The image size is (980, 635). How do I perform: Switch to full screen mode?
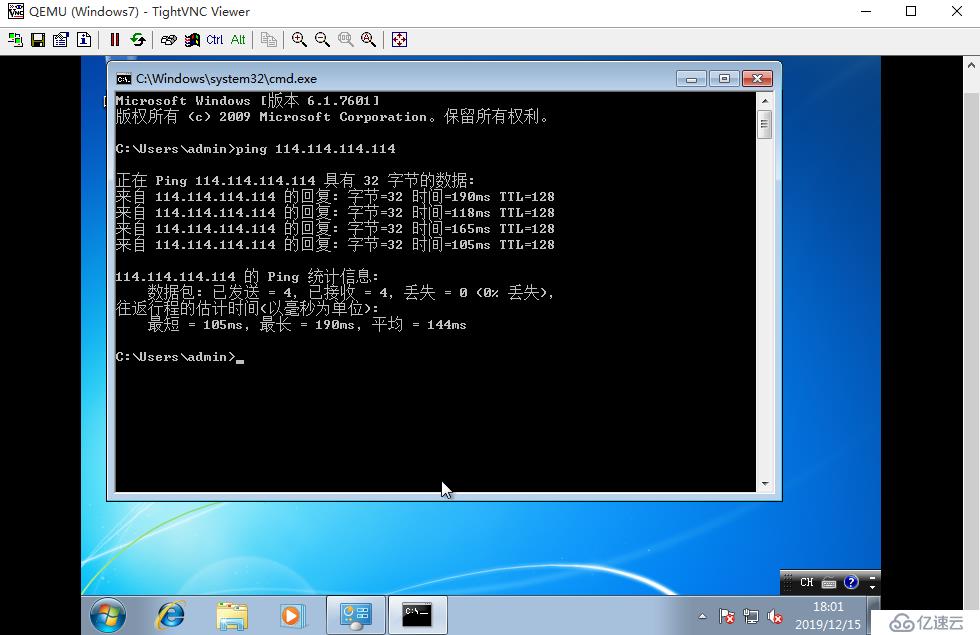coord(399,40)
